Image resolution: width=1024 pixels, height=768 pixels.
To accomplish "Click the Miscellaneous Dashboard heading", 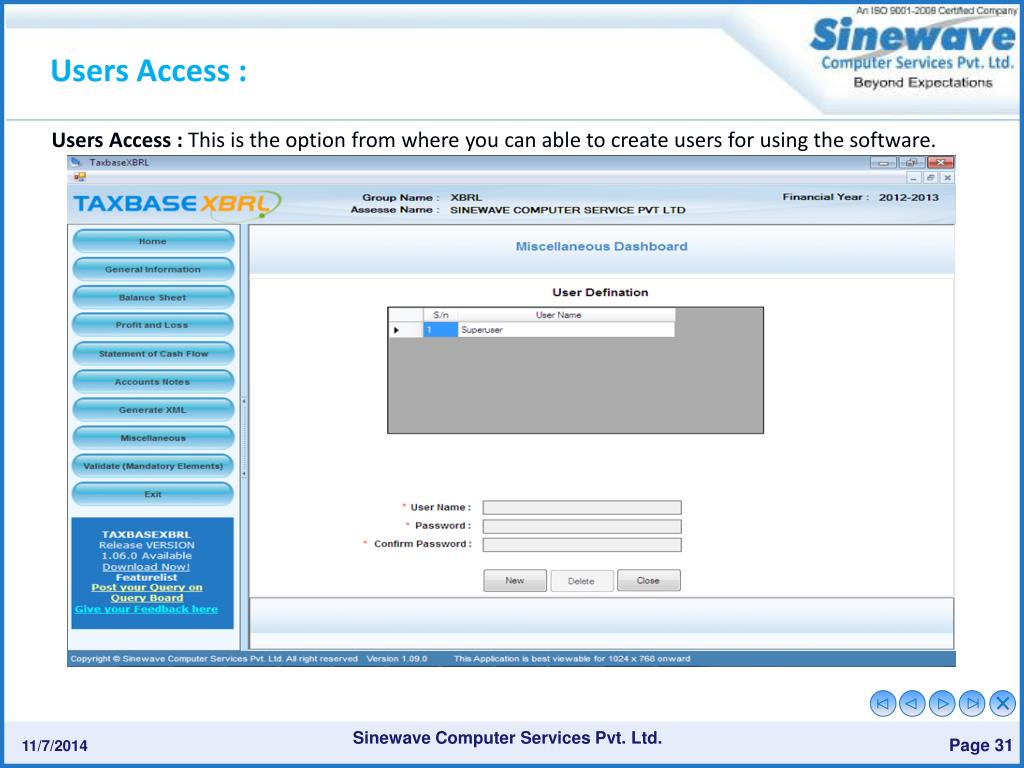I will tap(601, 246).
